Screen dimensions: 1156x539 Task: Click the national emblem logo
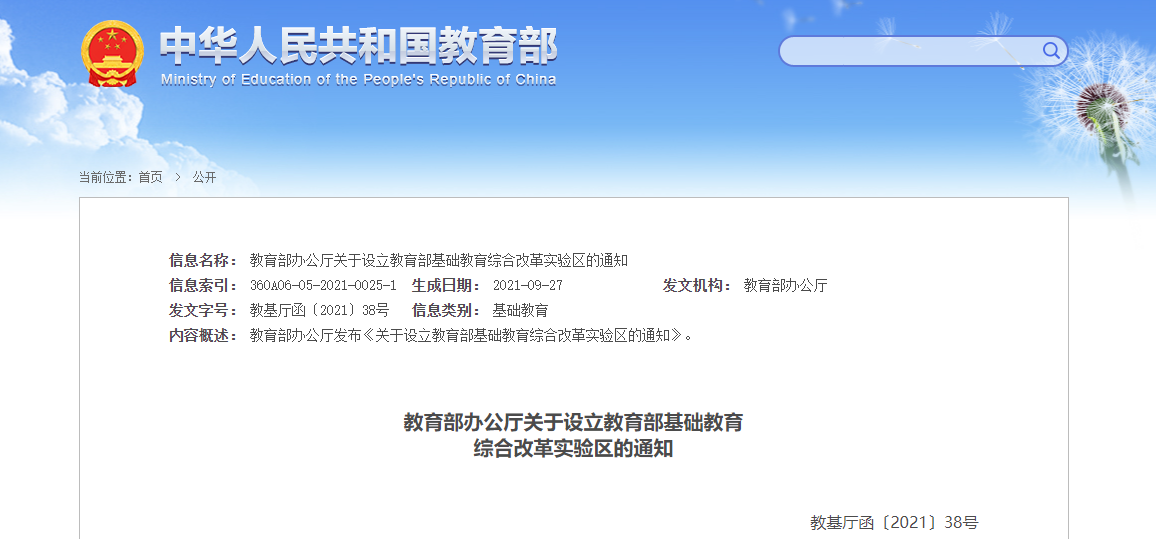(112, 54)
